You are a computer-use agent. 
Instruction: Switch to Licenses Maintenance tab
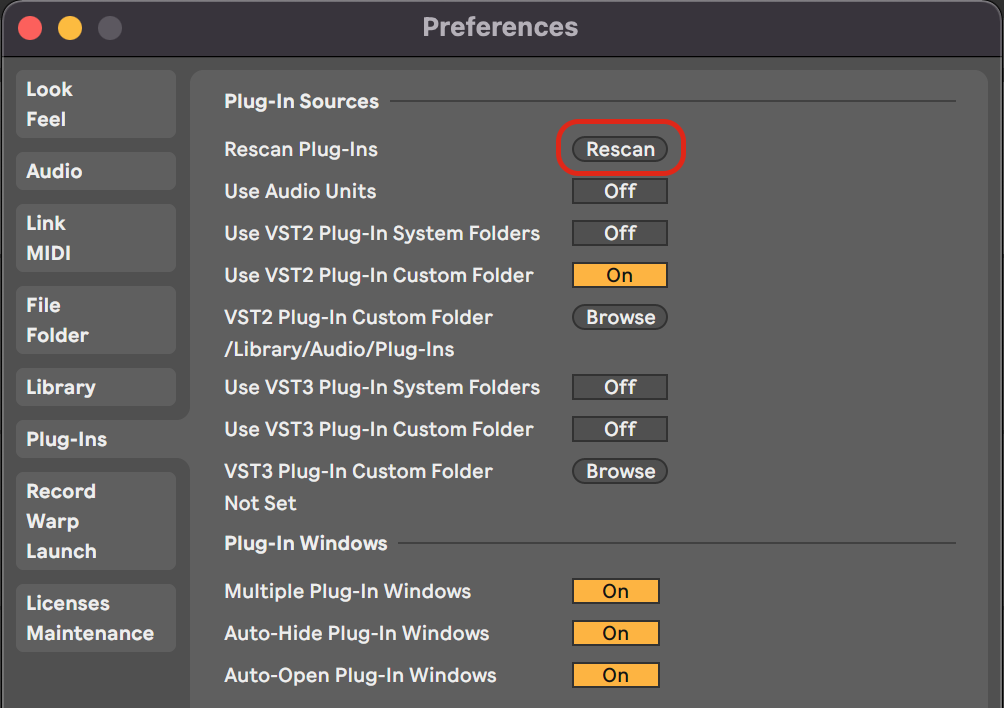tap(96, 618)
